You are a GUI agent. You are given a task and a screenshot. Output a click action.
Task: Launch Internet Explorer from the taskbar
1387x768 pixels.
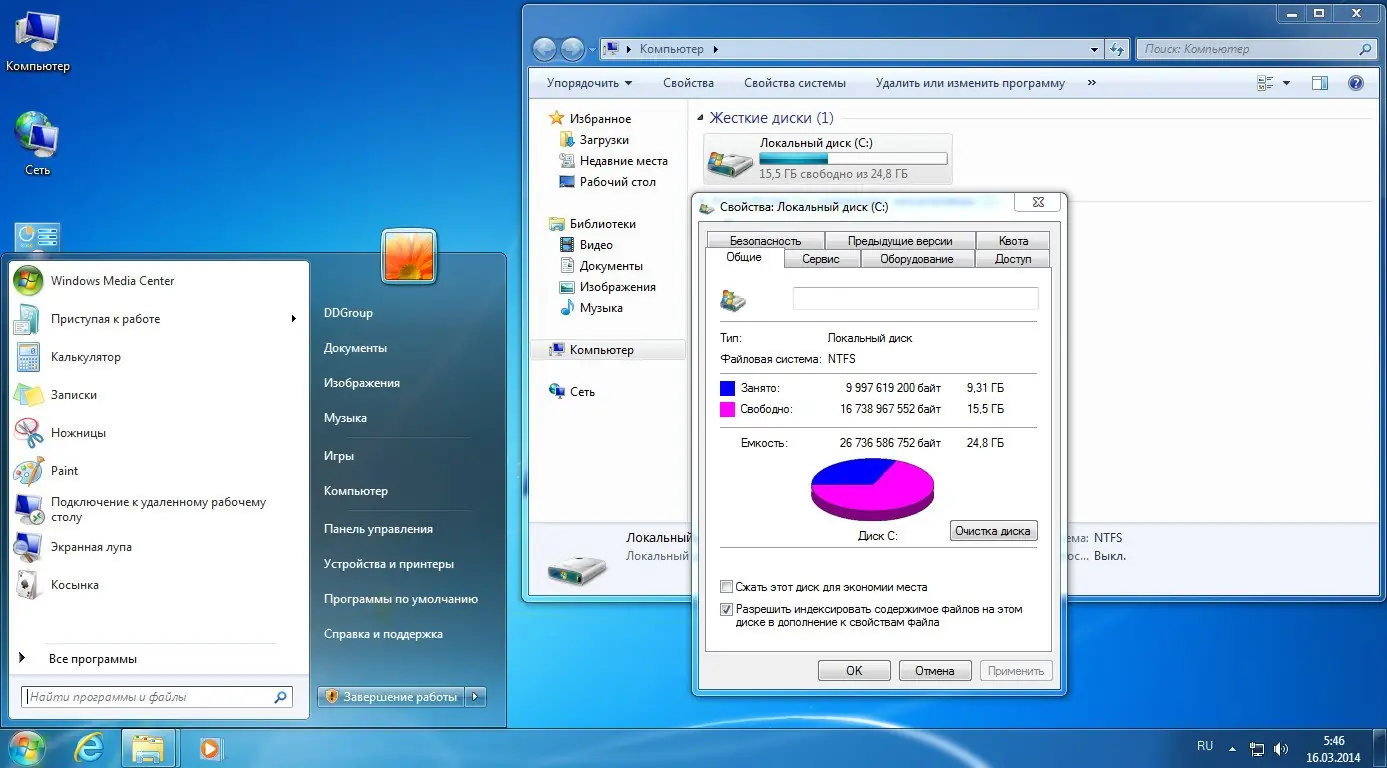tap(90, 747)
